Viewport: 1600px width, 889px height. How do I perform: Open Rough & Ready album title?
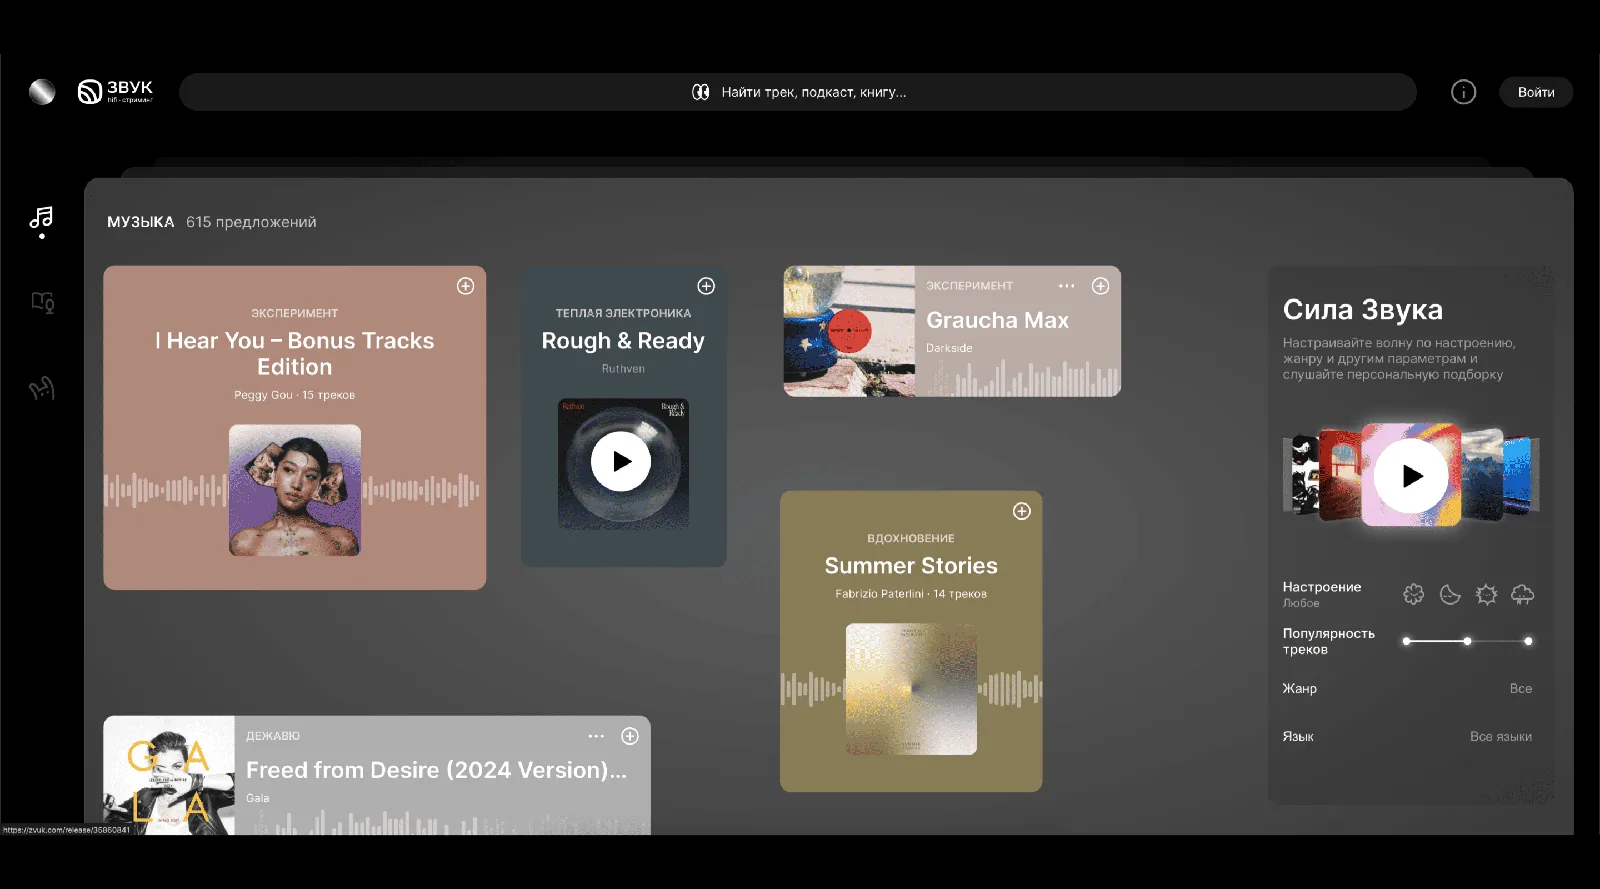[623, 341]
